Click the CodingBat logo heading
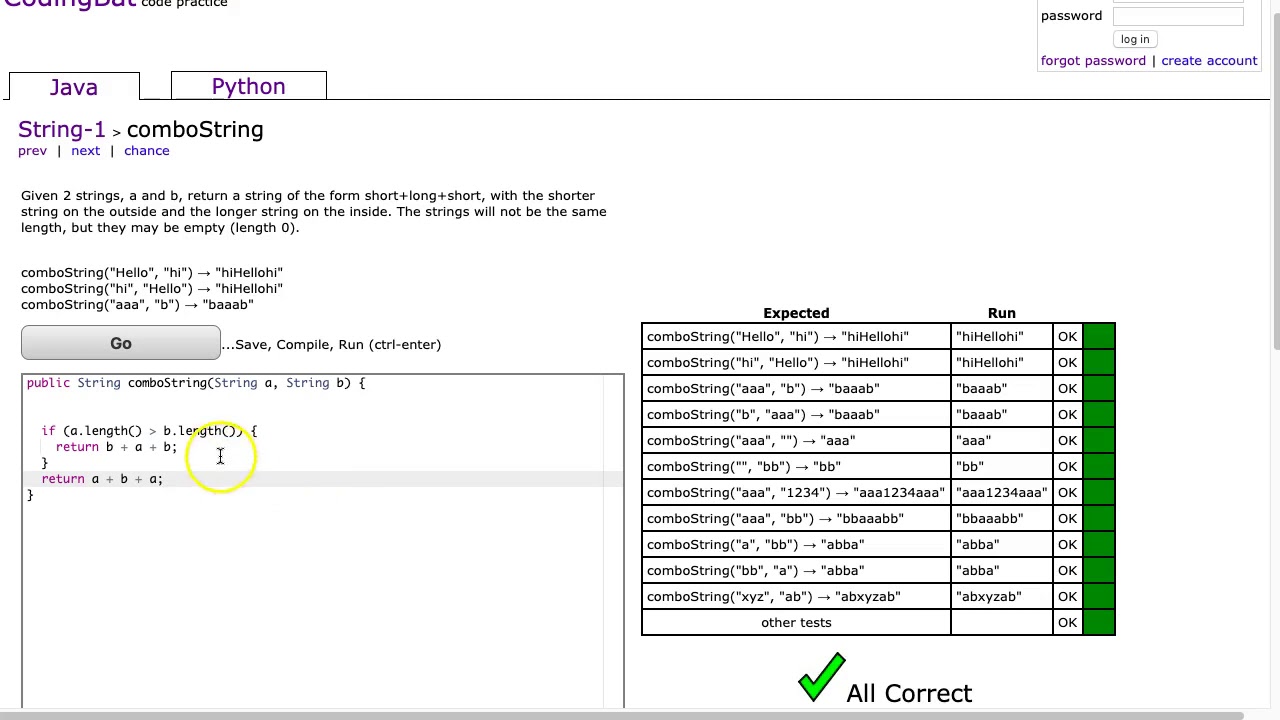The height and width of the screenshot is (720, 1280). 70,4
